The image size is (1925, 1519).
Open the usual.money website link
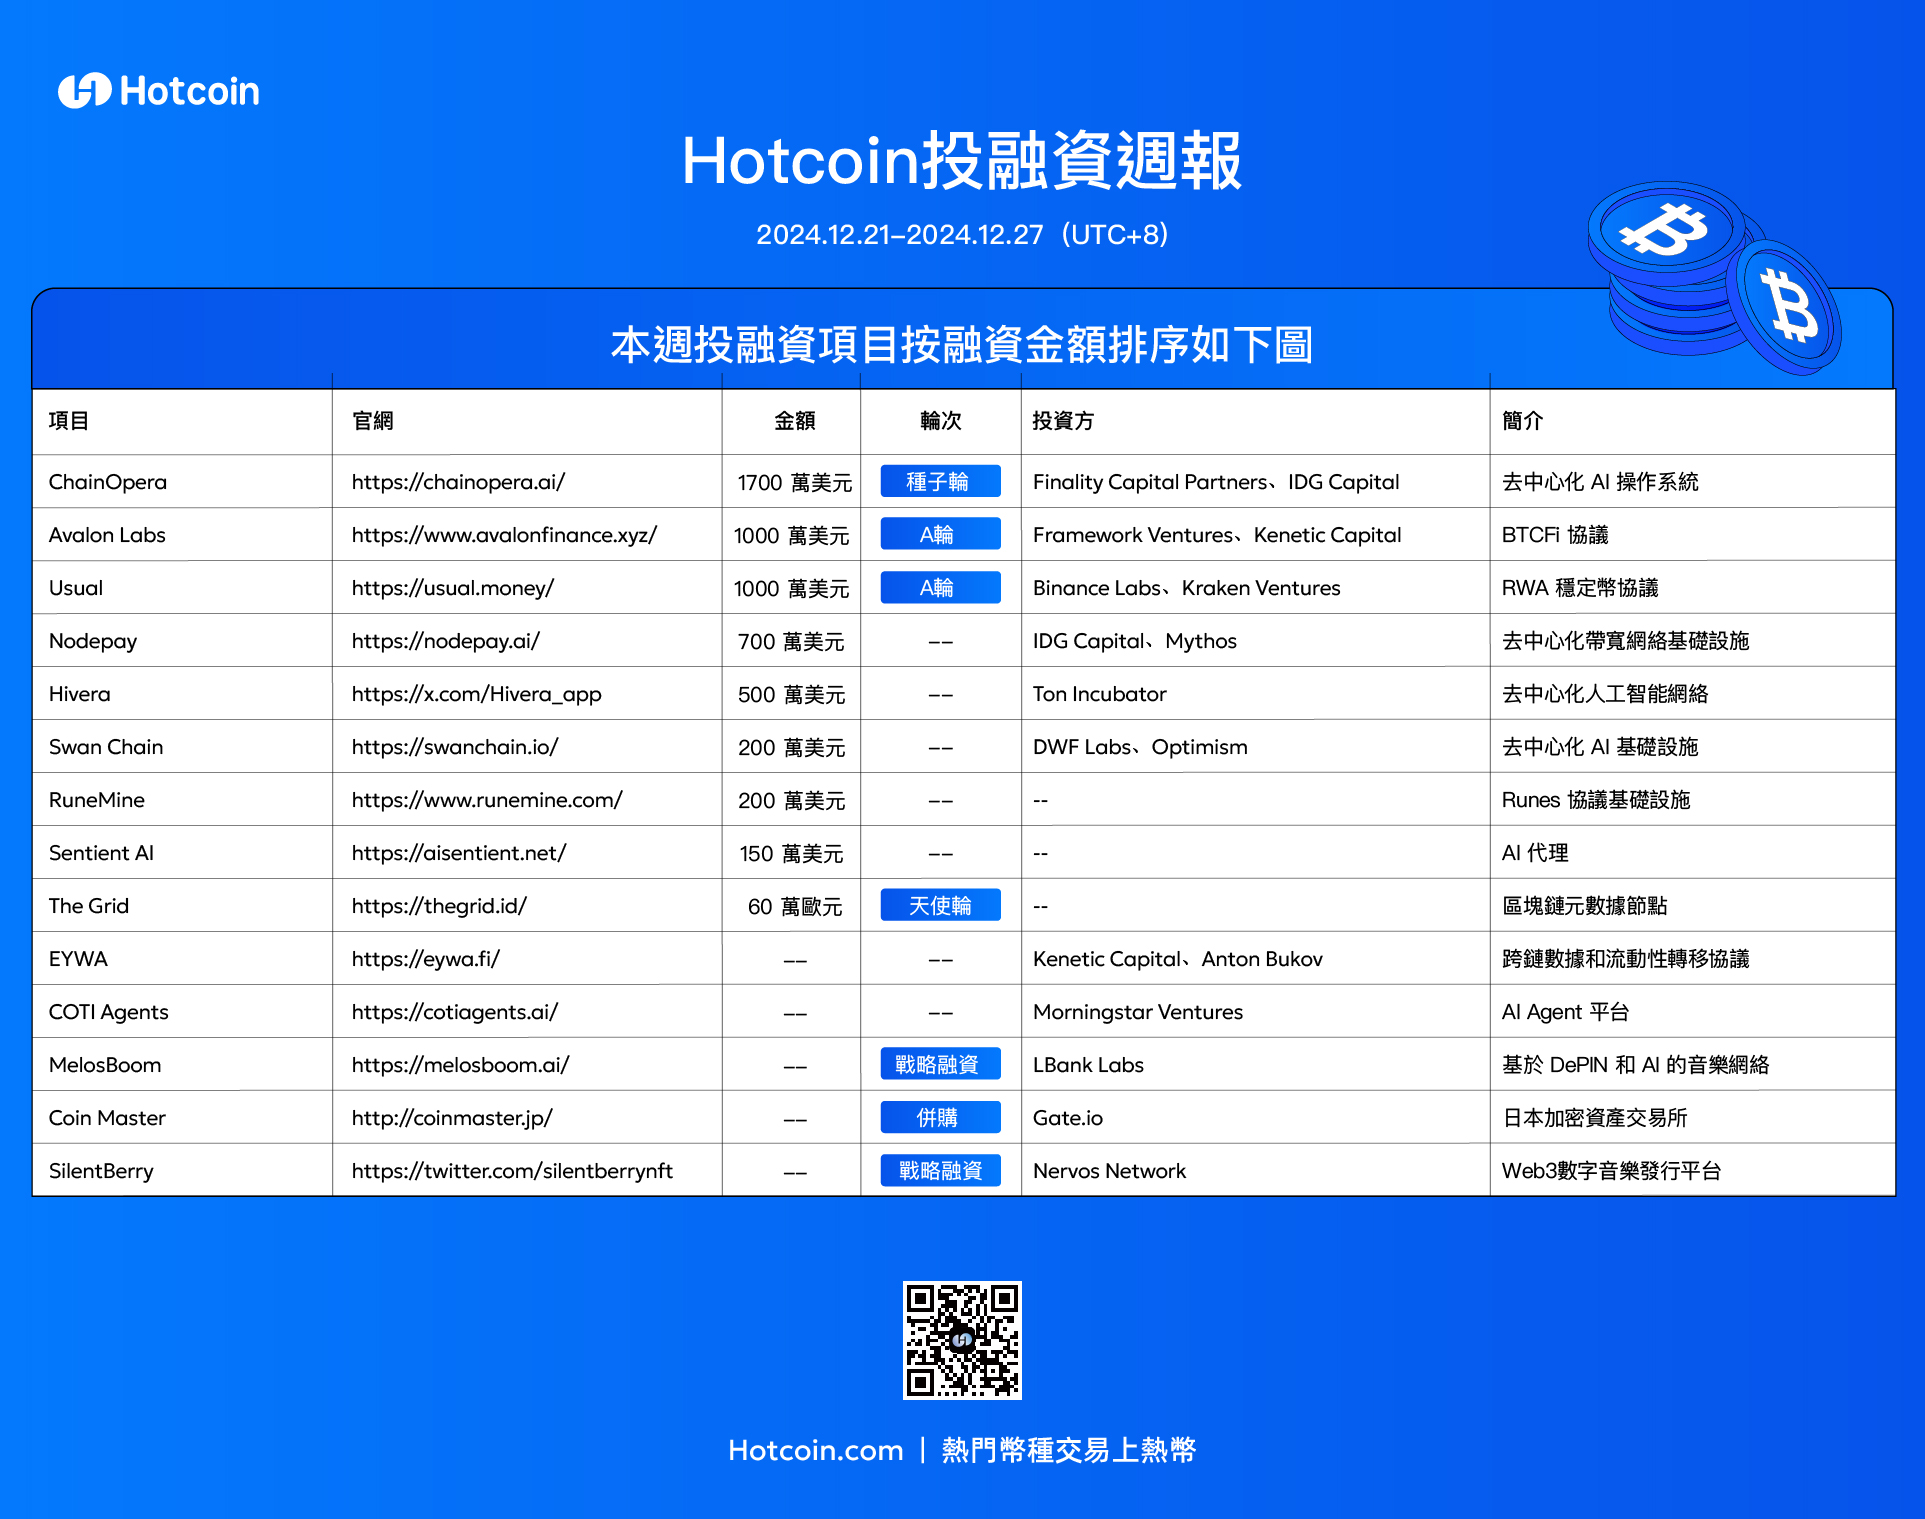pyautogui.click(x=453, y=588)
